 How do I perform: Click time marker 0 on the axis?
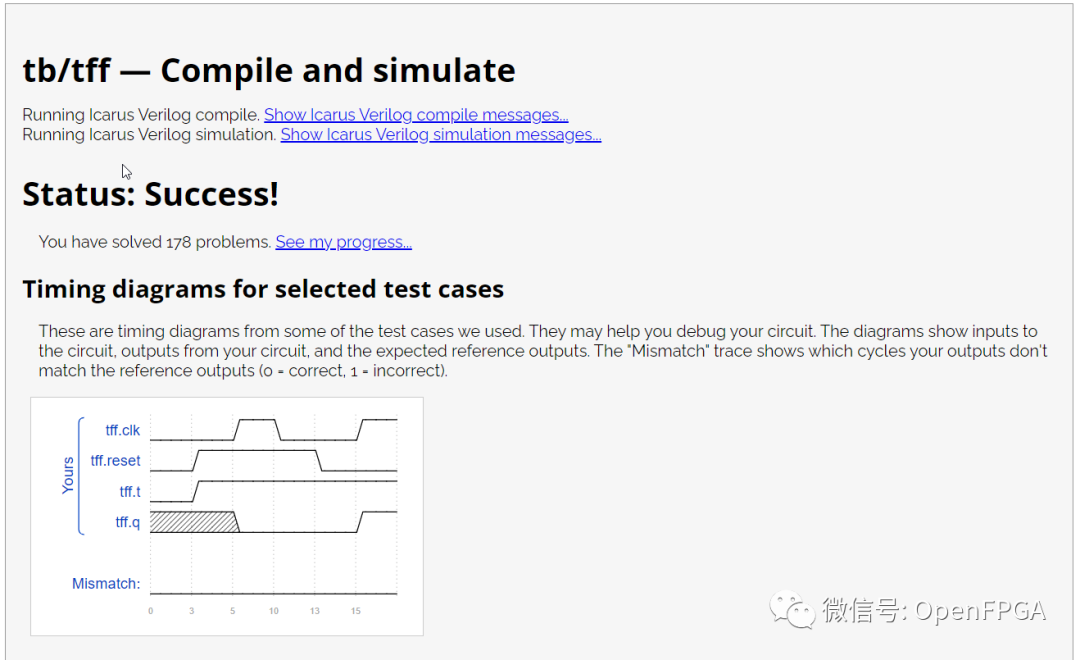(151, 610)
